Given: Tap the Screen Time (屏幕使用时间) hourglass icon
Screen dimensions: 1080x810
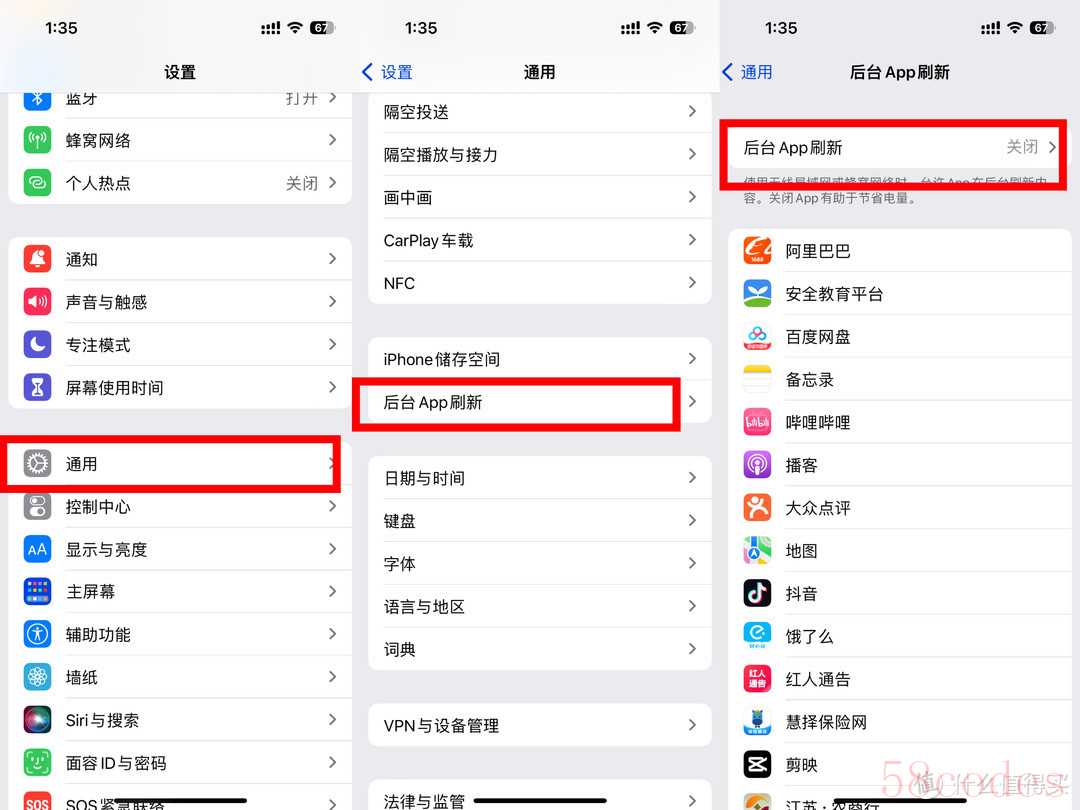Looking at the screenshot, I should coord(37,387).
